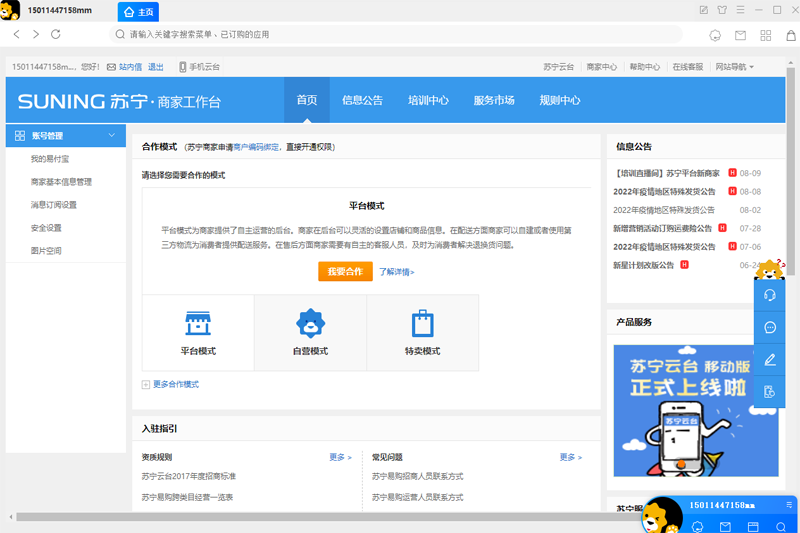Open 安全设置 in sidebar
The height and width of the screenshot is (533, 800).
(46, 227)
